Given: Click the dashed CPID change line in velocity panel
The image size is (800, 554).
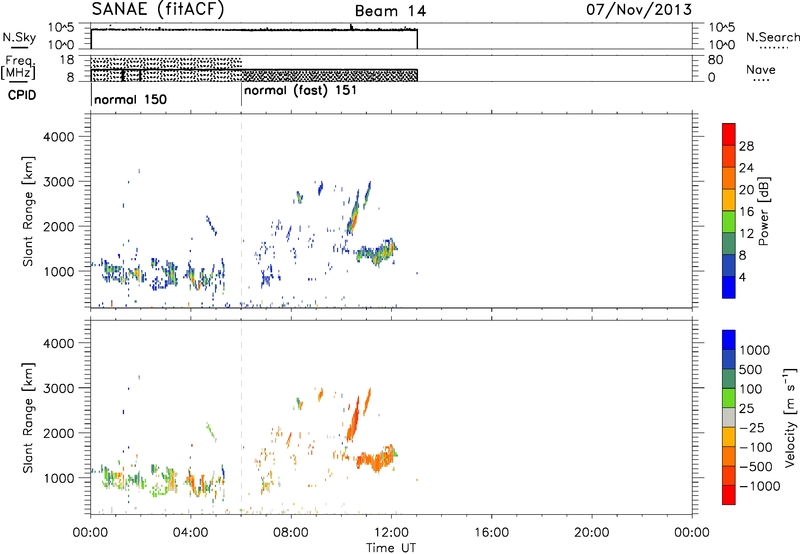Looking at the screenshot, I should pos(241,416).
